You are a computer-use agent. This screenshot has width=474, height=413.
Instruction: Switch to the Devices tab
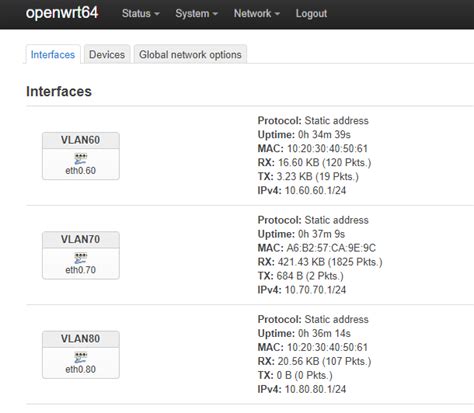tap(107, 54)
